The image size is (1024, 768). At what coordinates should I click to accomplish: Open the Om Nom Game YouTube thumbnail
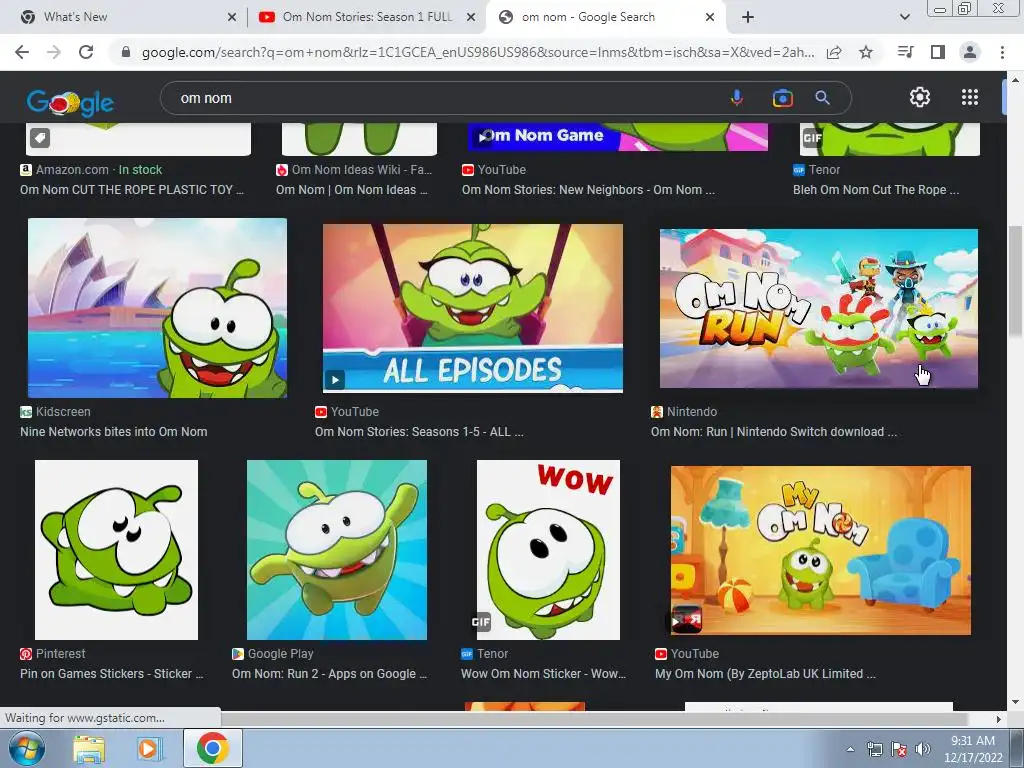(x=617, y=136)
